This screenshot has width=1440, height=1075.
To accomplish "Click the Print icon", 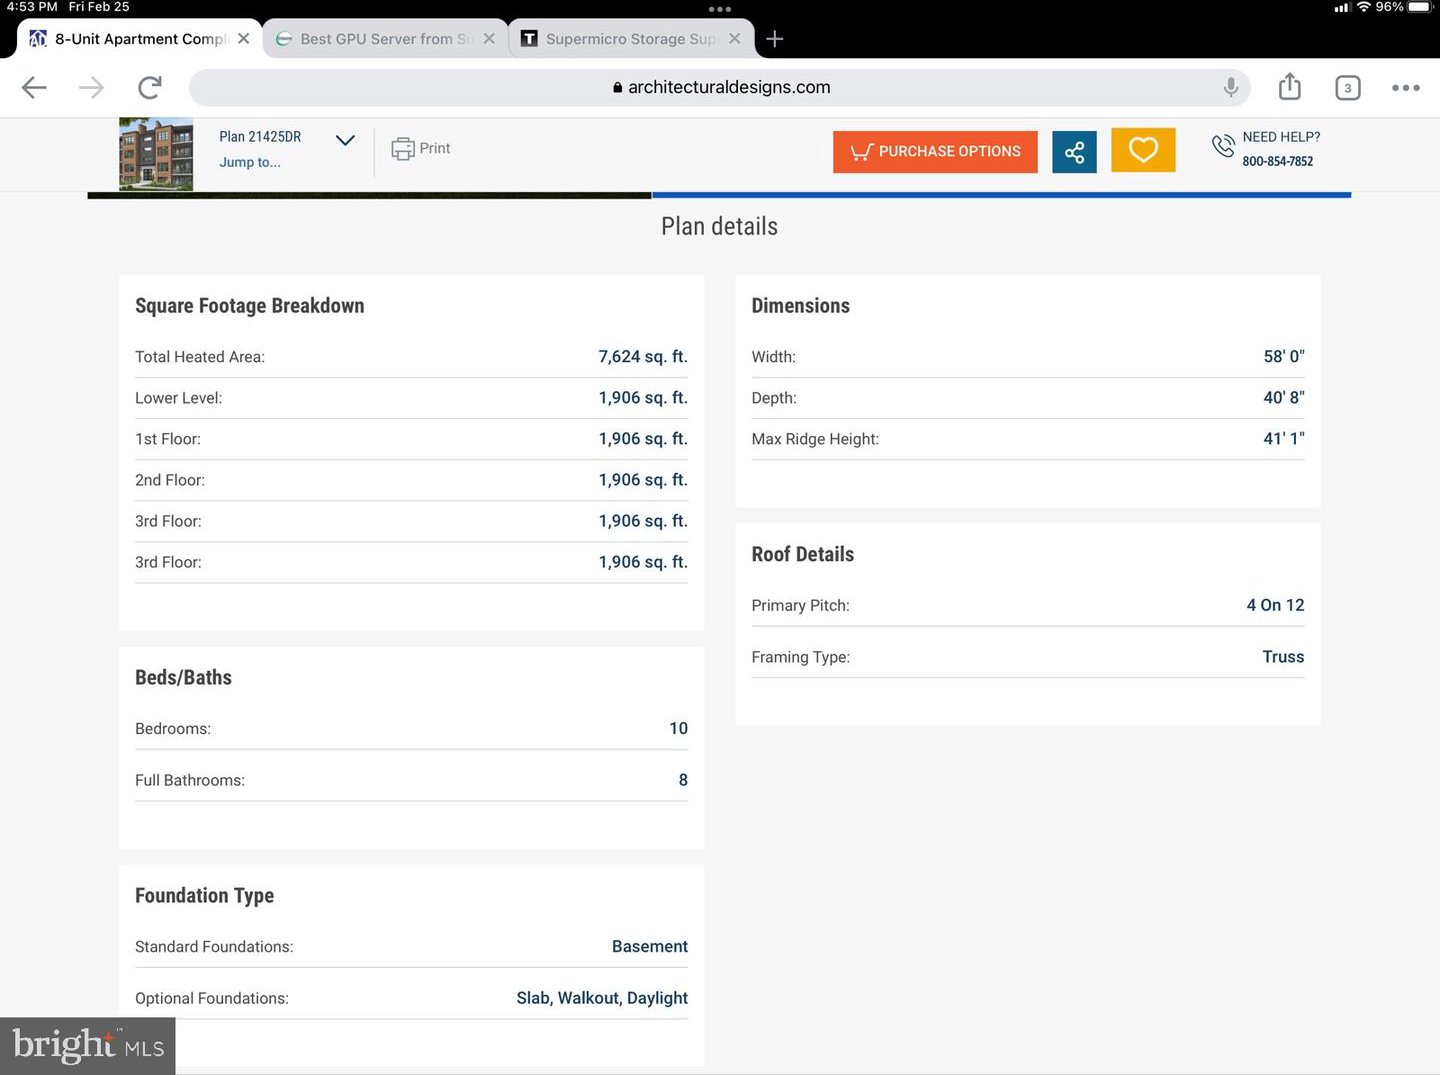I will (x=421, y=149).
